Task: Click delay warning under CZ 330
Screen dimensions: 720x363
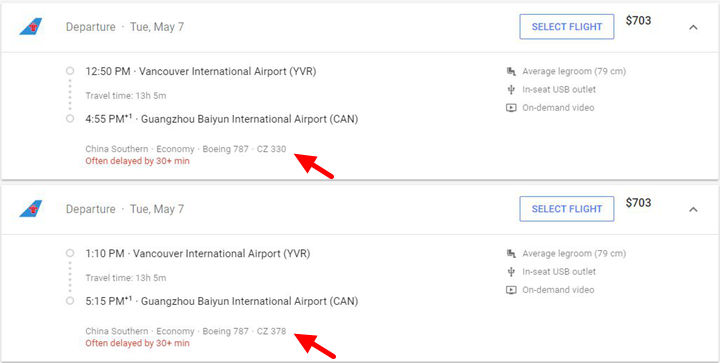Action: [x=137, y=161]
